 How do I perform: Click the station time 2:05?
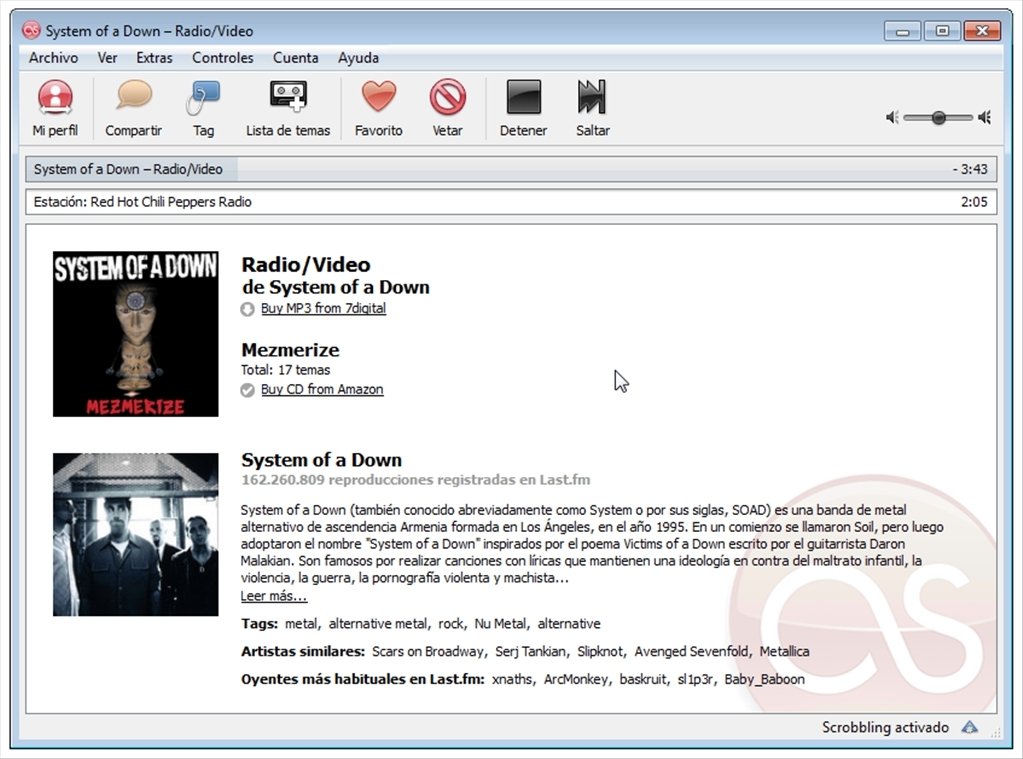pos(974,202)
